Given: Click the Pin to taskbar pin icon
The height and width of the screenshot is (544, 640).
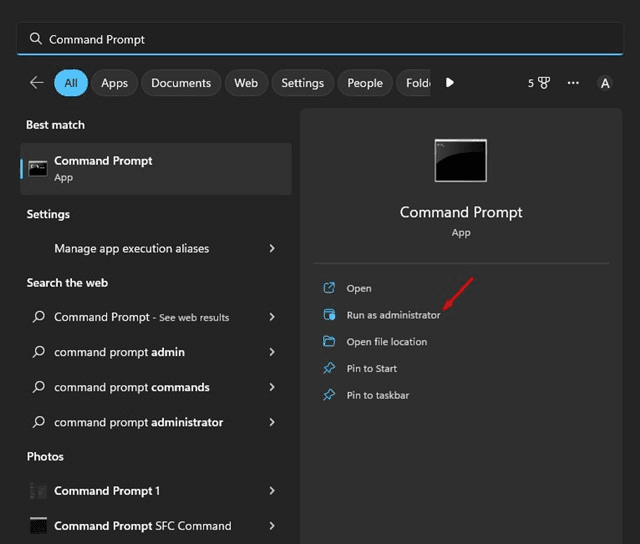Looking at the screenshot, I should (x=329, y=395).
